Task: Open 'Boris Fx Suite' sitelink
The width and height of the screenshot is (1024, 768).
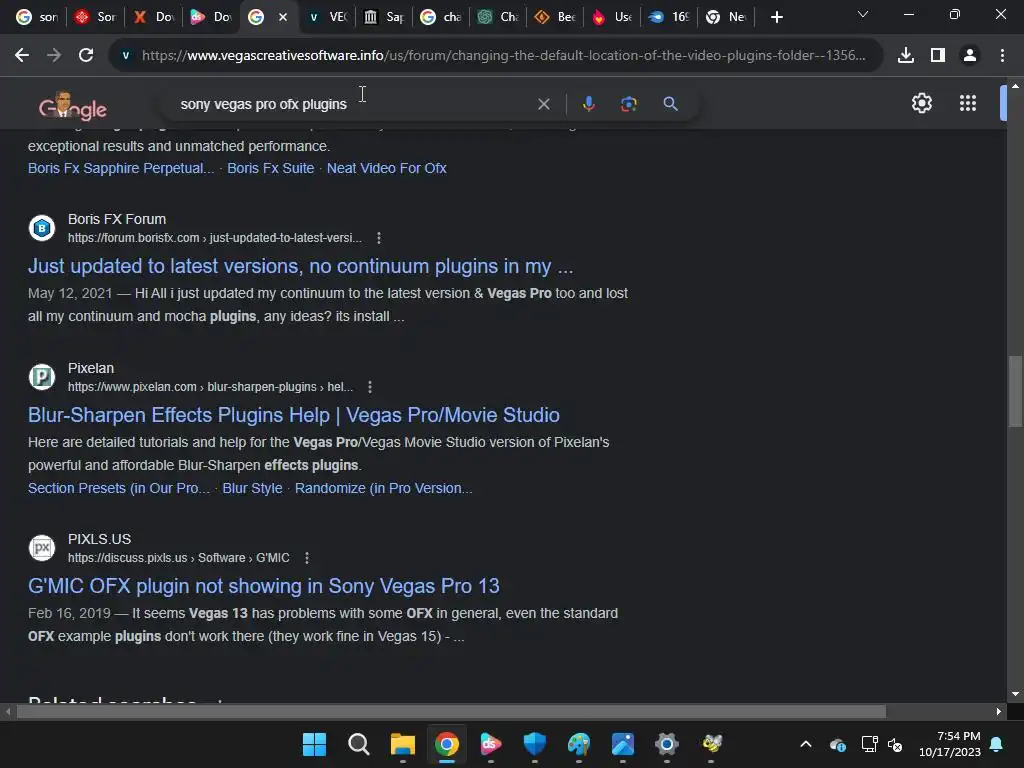Action: [270, 168]
